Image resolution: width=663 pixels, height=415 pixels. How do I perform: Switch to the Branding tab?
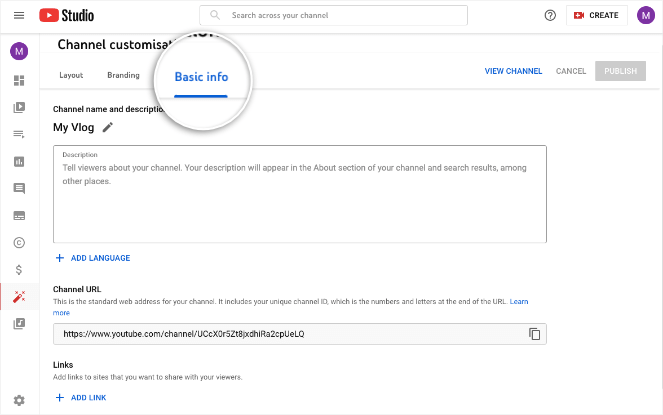[123, 75]
